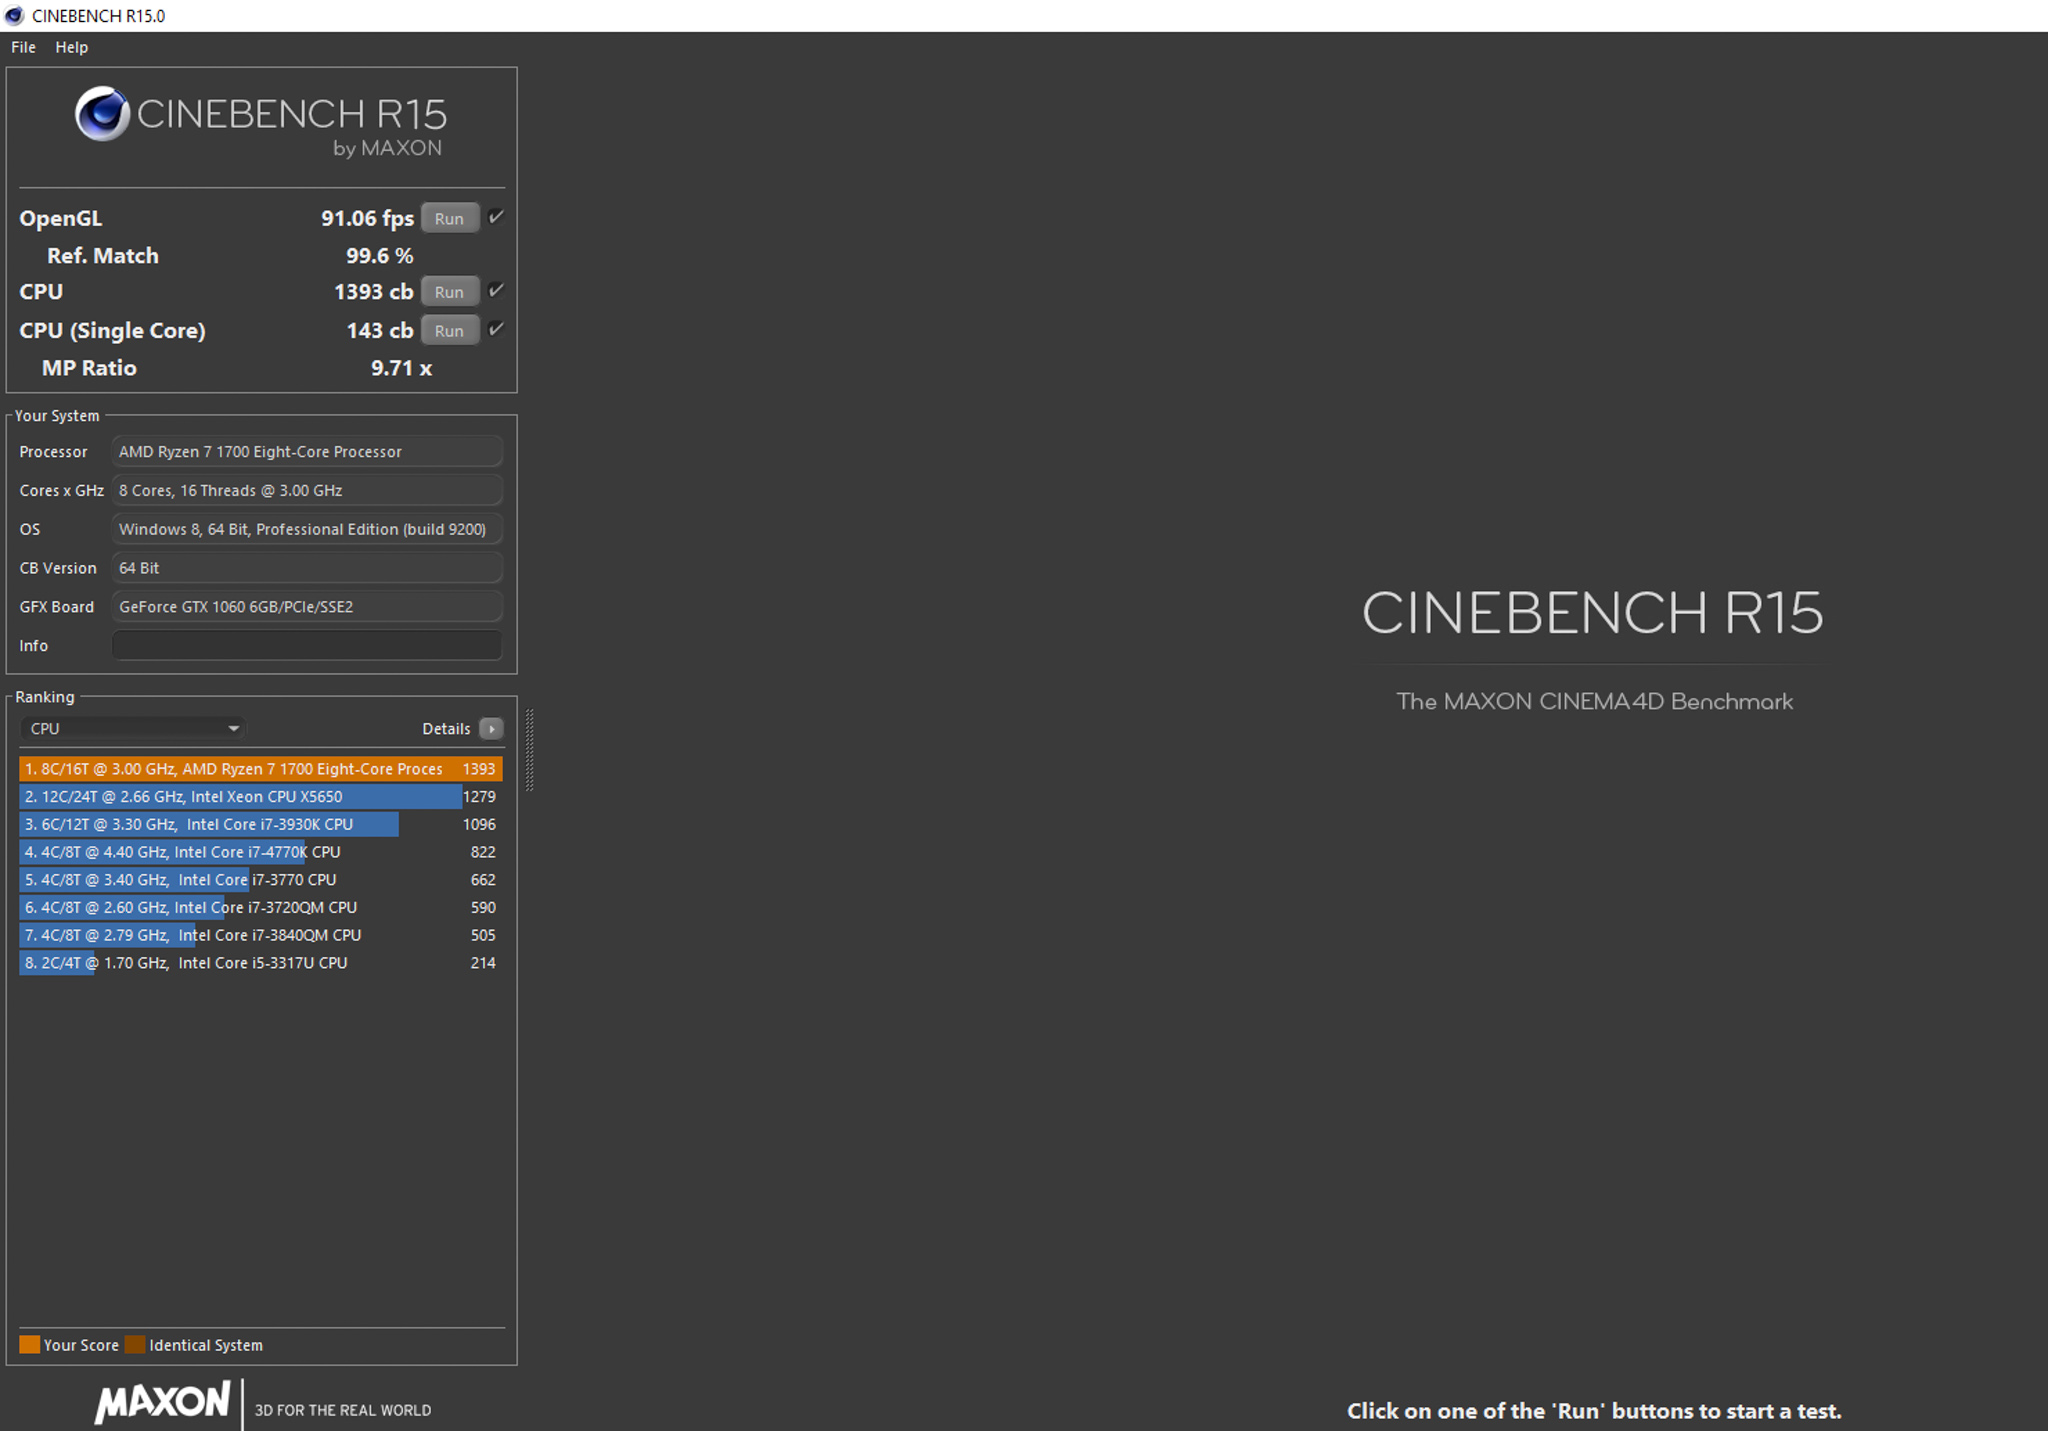Image resolution: width=2048 pixels, height=1431 pixels.
Task: Click the OS field showing Windows 8
Action: coord(307,529)
